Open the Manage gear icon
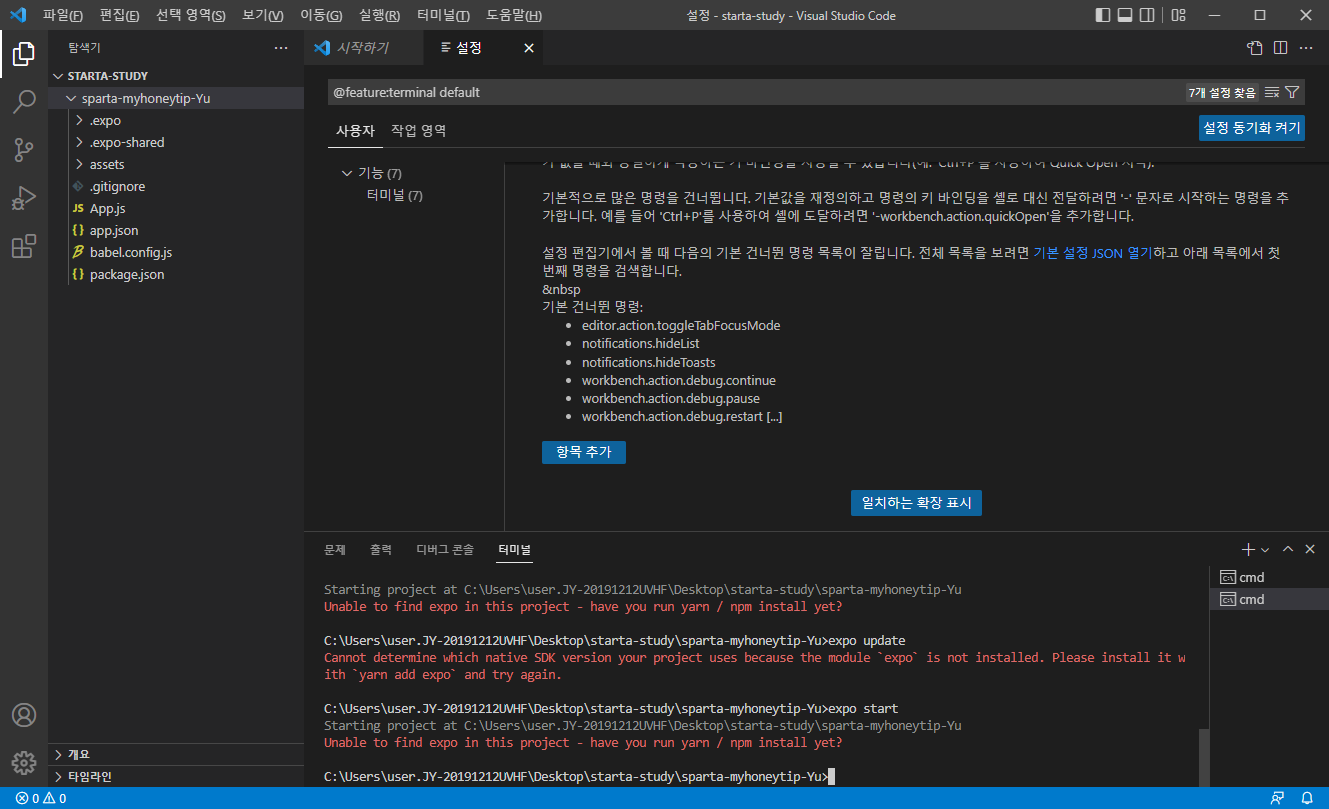Screen dimensions: 1329x809 click(x=24, y=762)
